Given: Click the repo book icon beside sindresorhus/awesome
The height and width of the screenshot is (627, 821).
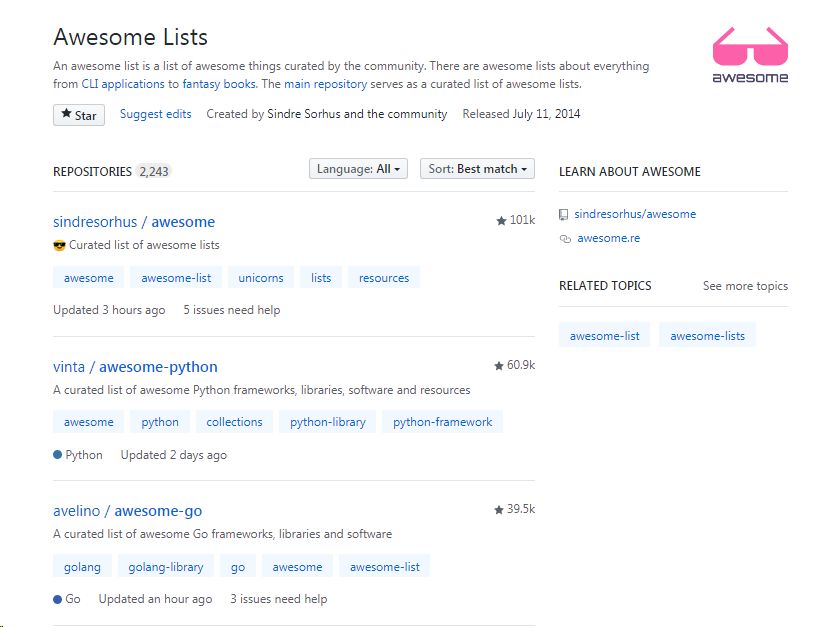Looking at the screenshot, I should pyautogui.click(x=564, y=214).
